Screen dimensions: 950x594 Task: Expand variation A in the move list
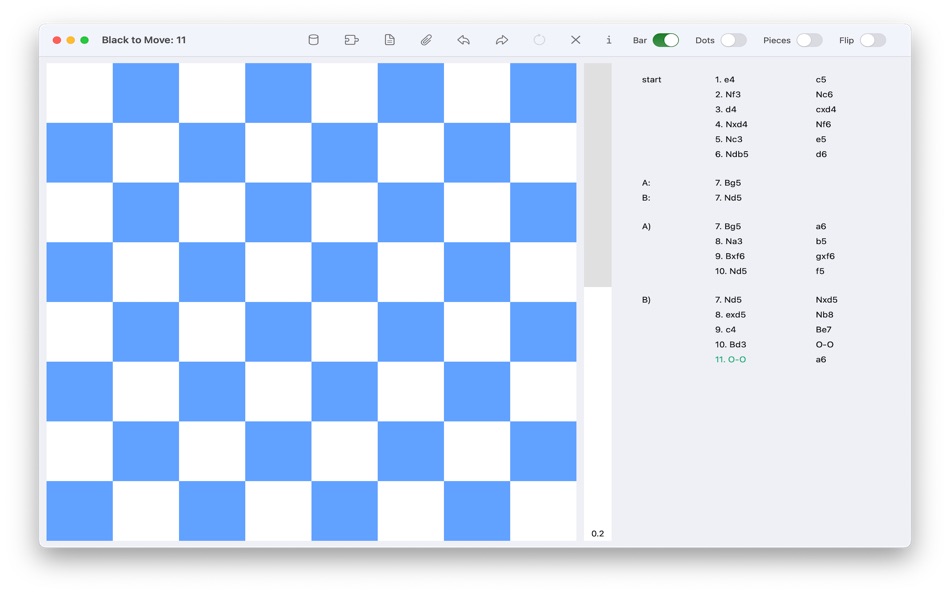(647, 183)
